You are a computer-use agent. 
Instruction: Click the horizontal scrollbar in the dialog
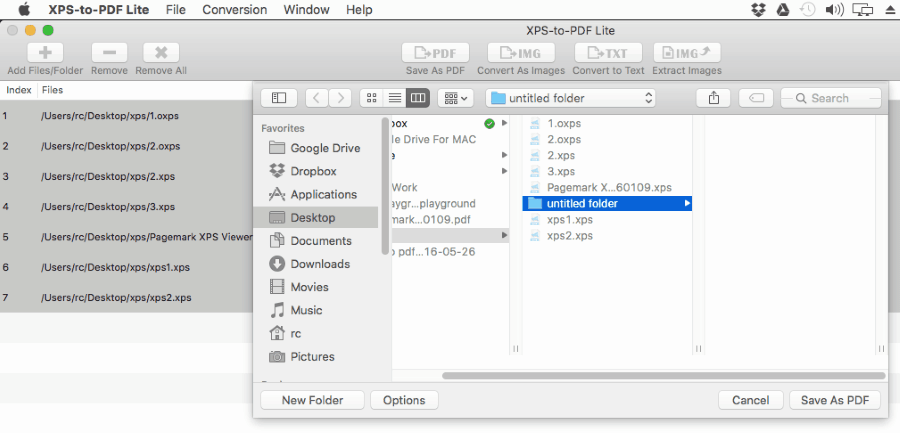coord(664,376)
